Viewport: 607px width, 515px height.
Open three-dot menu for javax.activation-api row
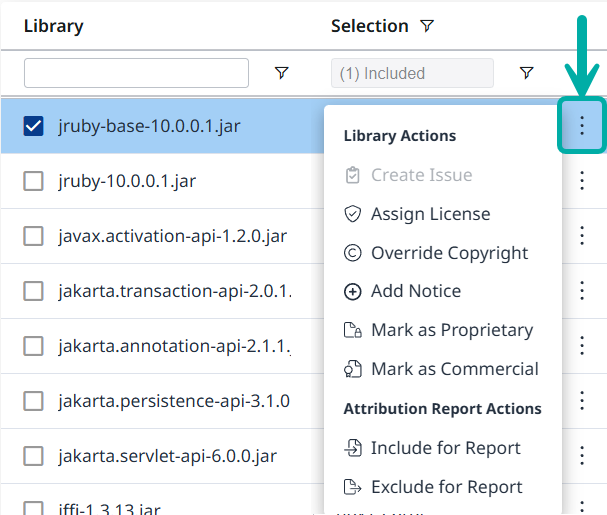click(x=581, y=236)
